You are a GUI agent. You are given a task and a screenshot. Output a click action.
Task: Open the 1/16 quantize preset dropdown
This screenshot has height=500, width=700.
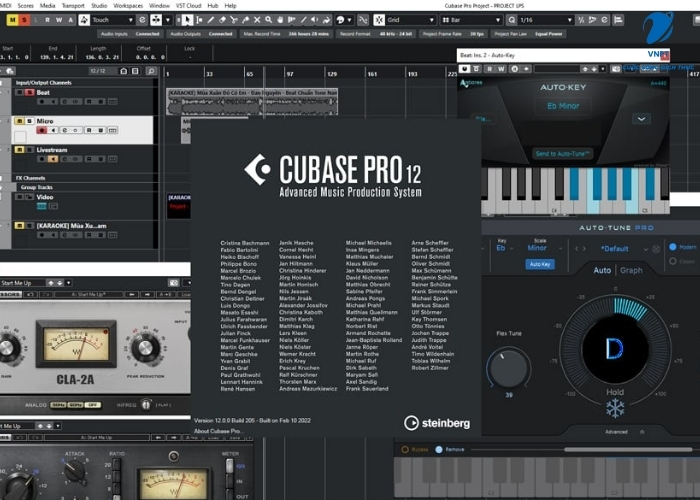[546, 20]
